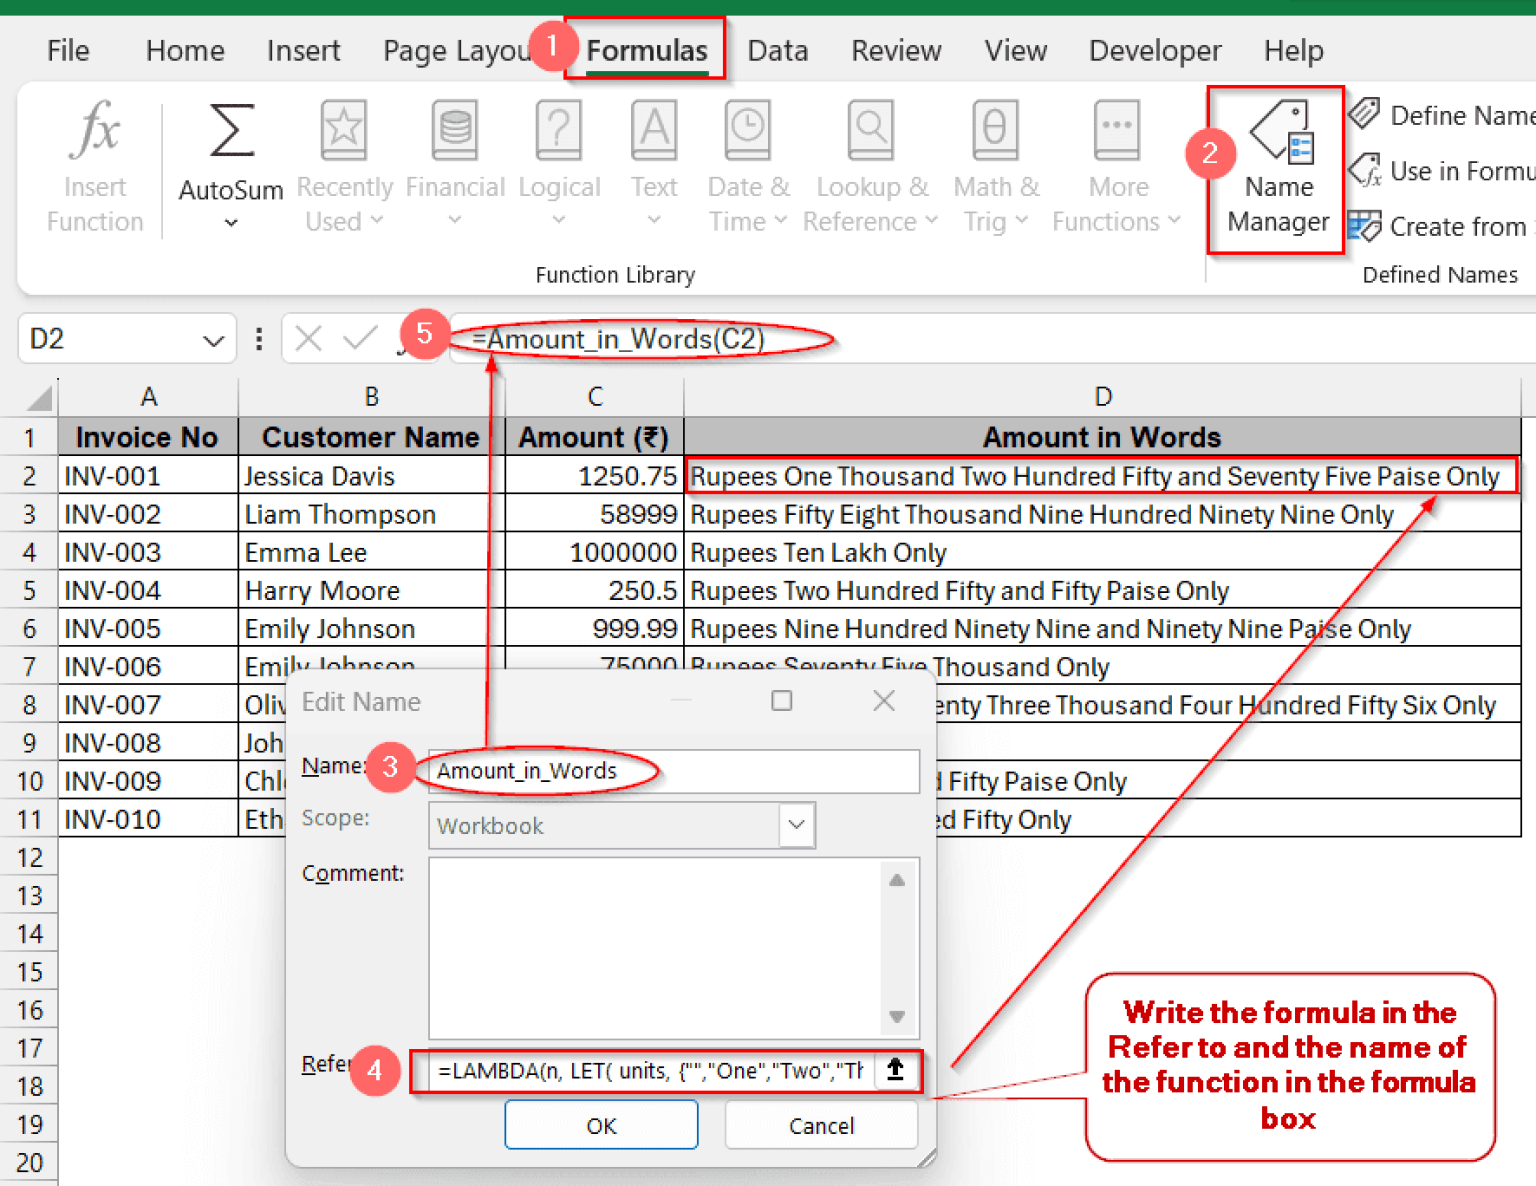Open the Scope dropdown in Edit Name
This screenshot has width=1536, height=1186.
tap(795, 825)
